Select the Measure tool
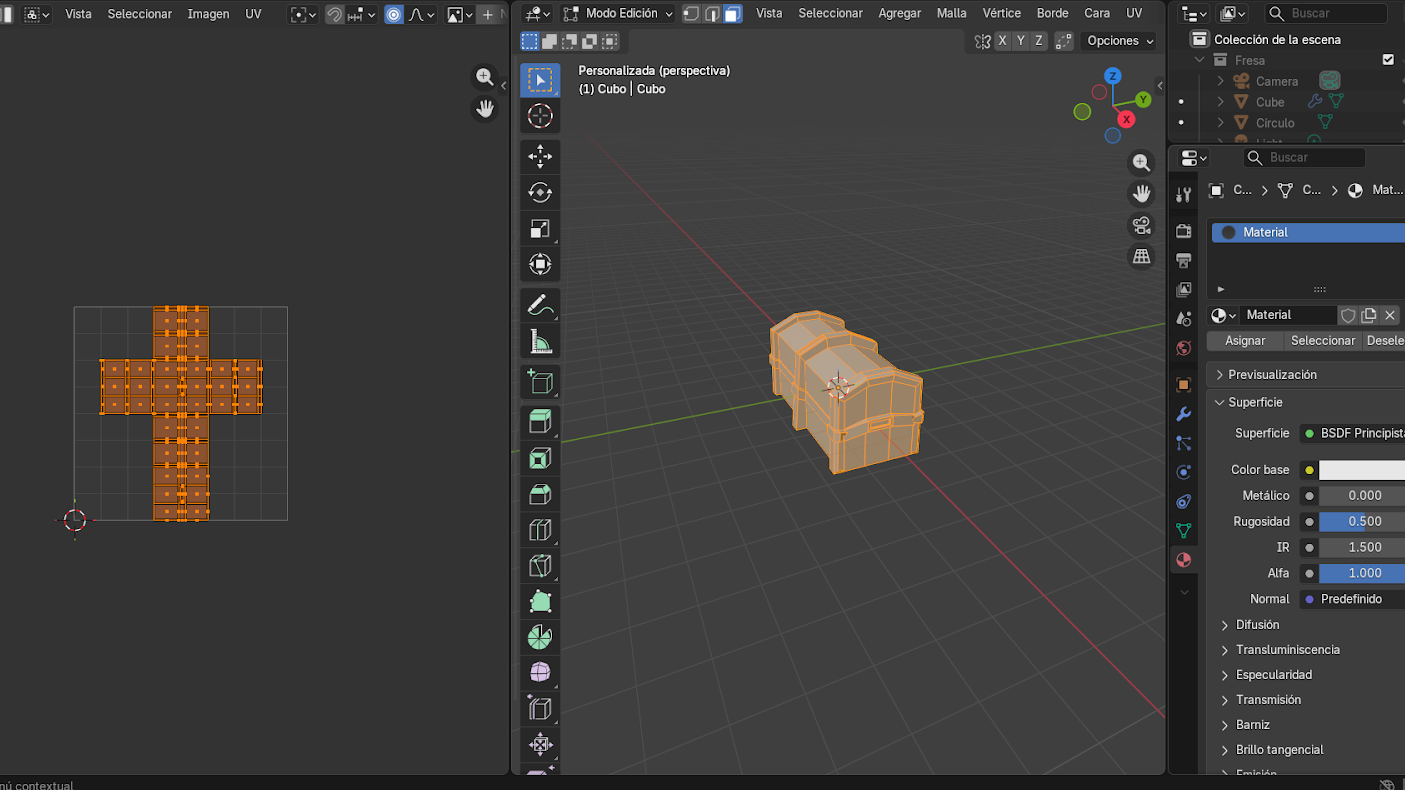Image resolution: width=1405 pixels, height=790 pixels. pyautogui.click(x=540, y=342)
